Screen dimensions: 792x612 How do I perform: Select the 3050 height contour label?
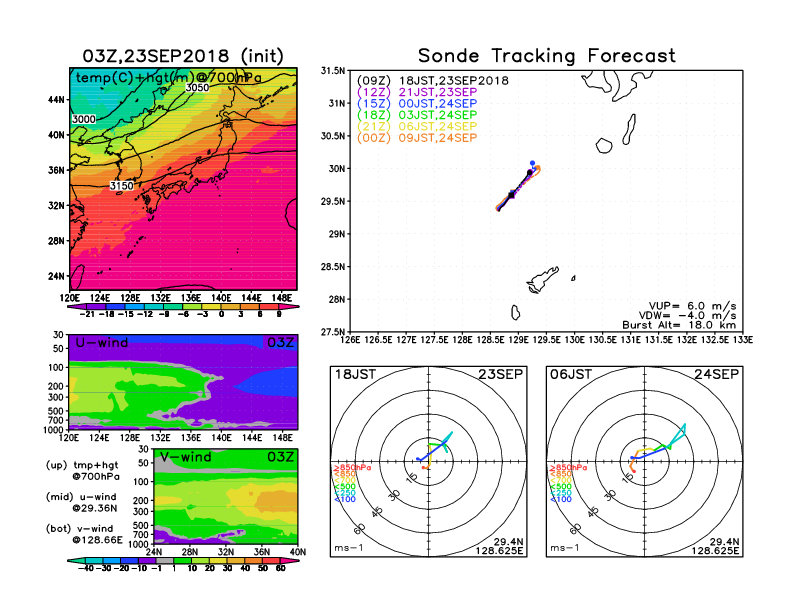click(197, 87)
